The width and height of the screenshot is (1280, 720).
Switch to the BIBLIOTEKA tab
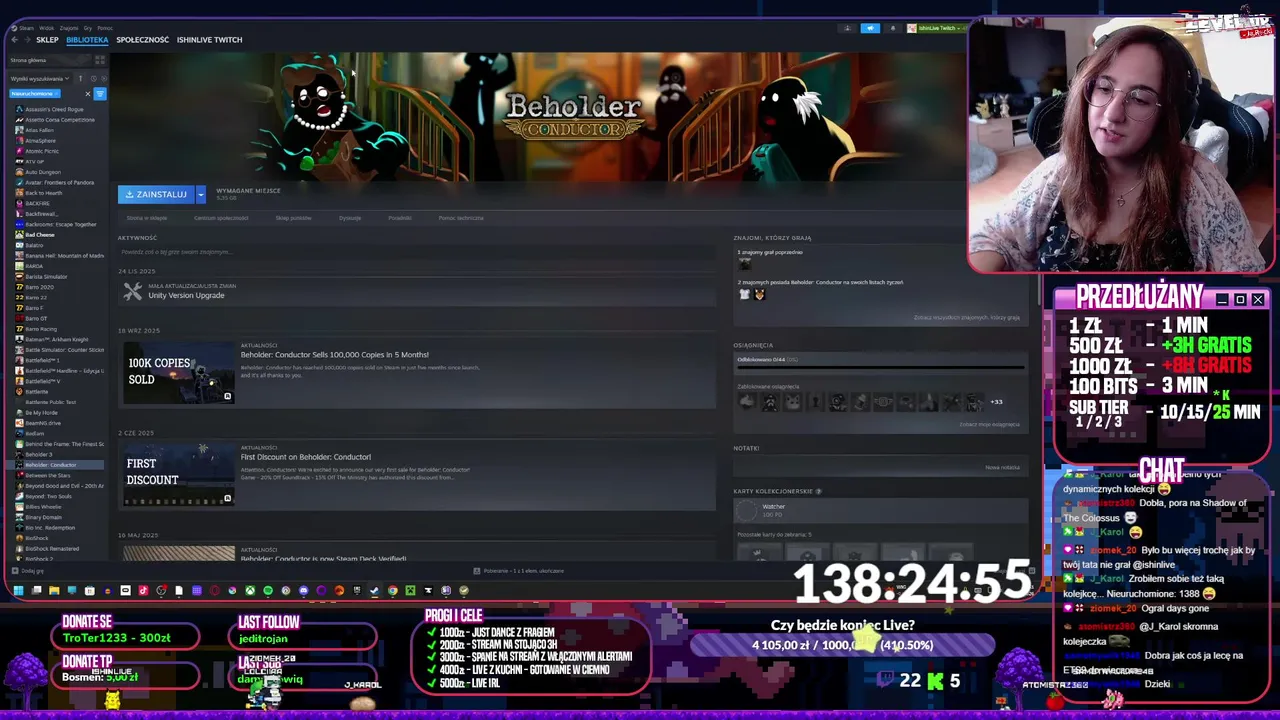[87, 40]
